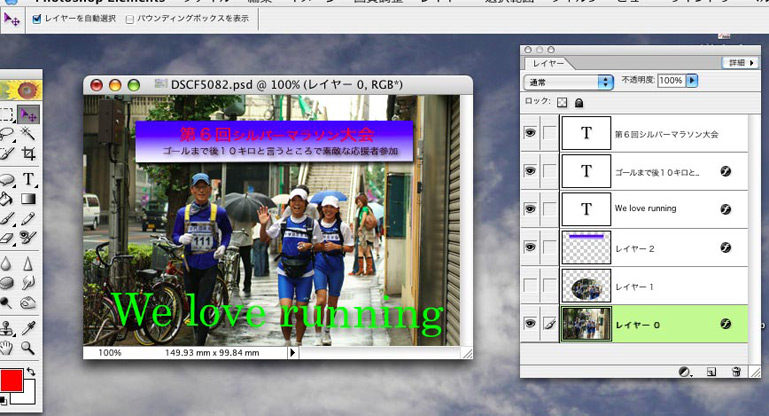Select the ellipse Shape tool
The width and height of the screenshot is (769, 416).
click(6, 179)
